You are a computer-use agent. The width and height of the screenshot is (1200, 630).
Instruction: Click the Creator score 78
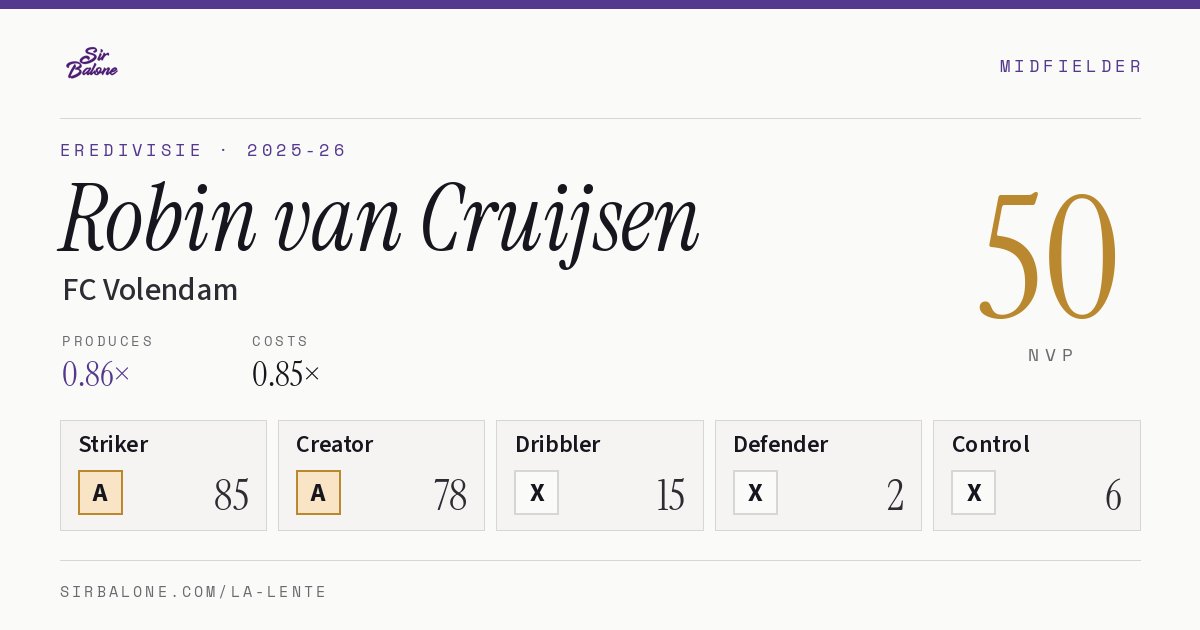tap(450, 495)
